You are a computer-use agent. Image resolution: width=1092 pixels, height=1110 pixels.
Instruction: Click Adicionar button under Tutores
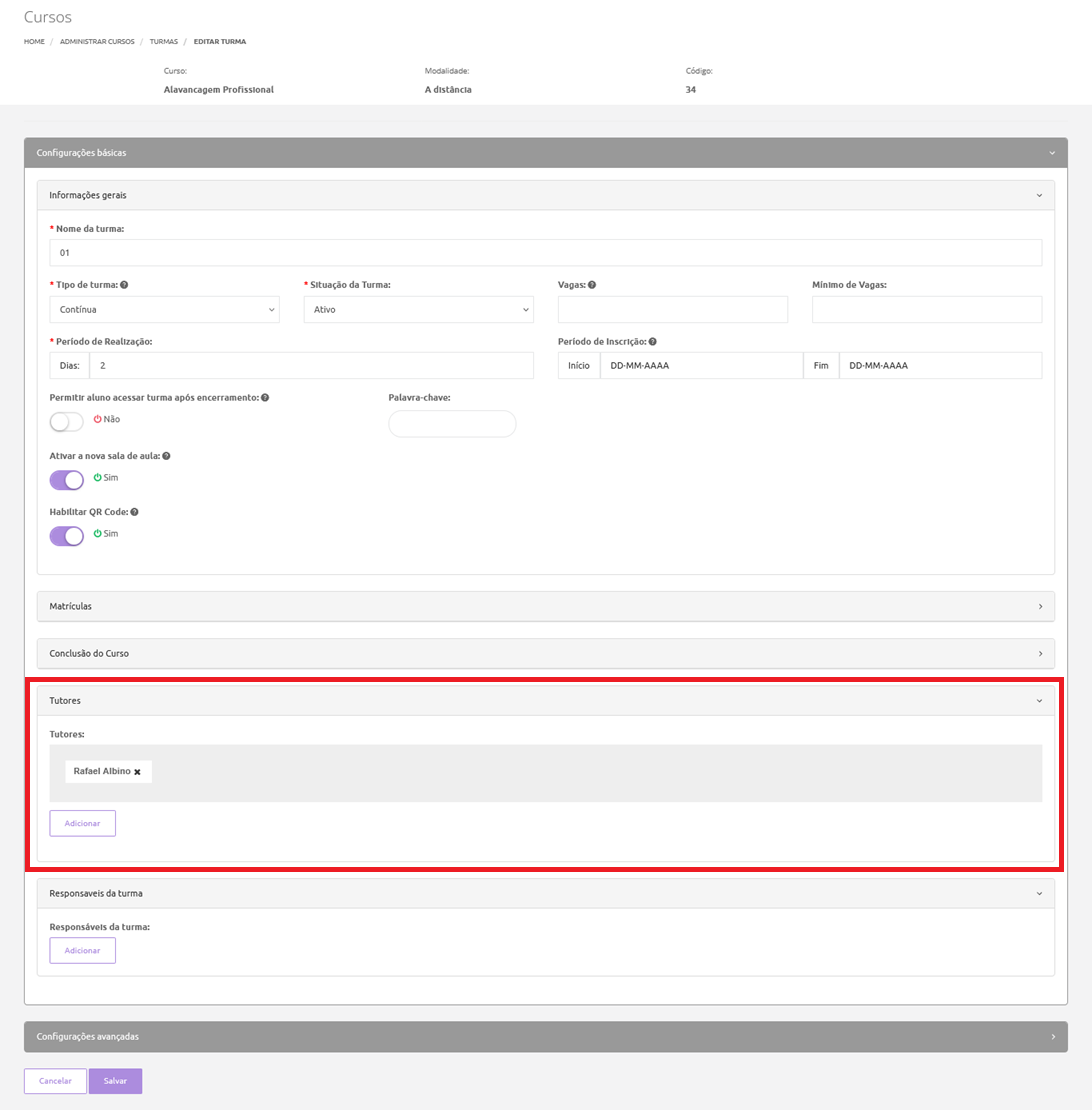point(83,823)
